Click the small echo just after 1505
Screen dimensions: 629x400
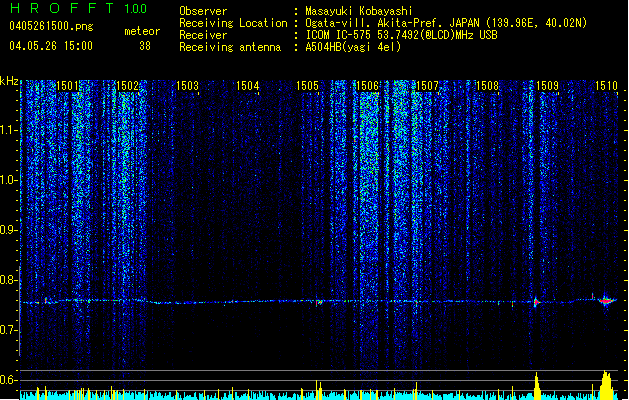click(319, 302)
